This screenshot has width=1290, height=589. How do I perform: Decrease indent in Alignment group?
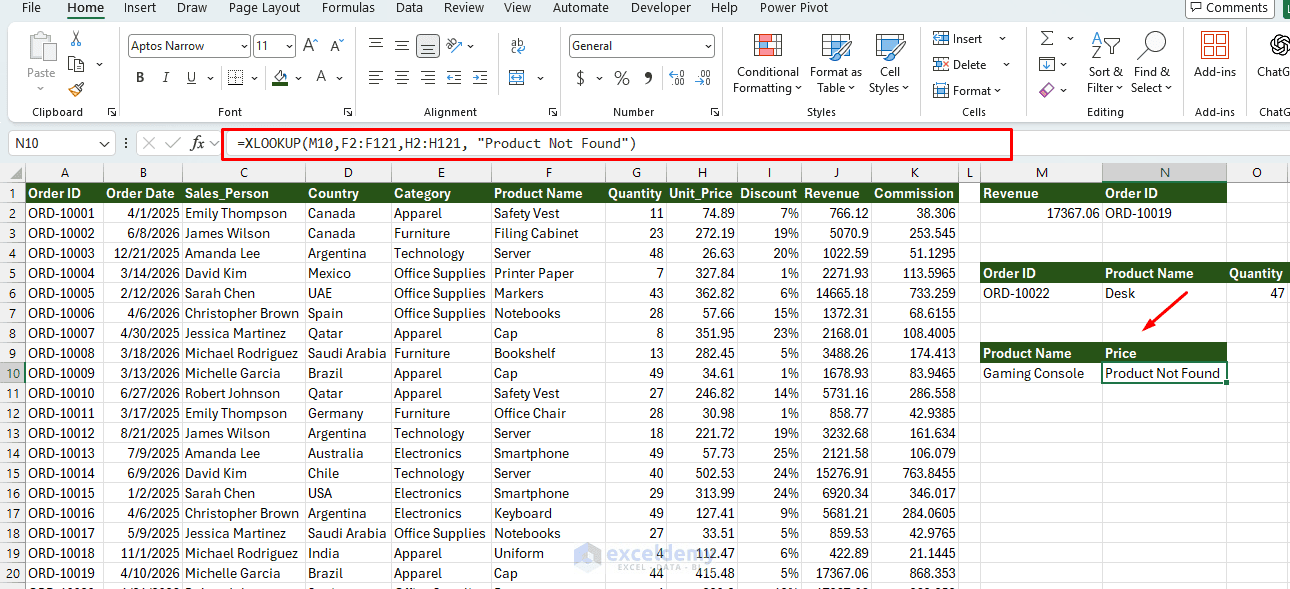tap(455, 77)
